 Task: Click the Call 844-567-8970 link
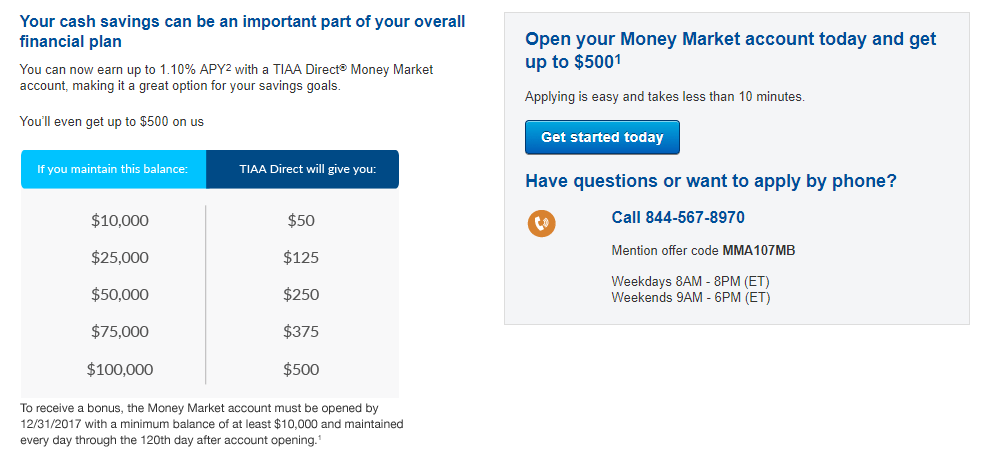point(678,218)
